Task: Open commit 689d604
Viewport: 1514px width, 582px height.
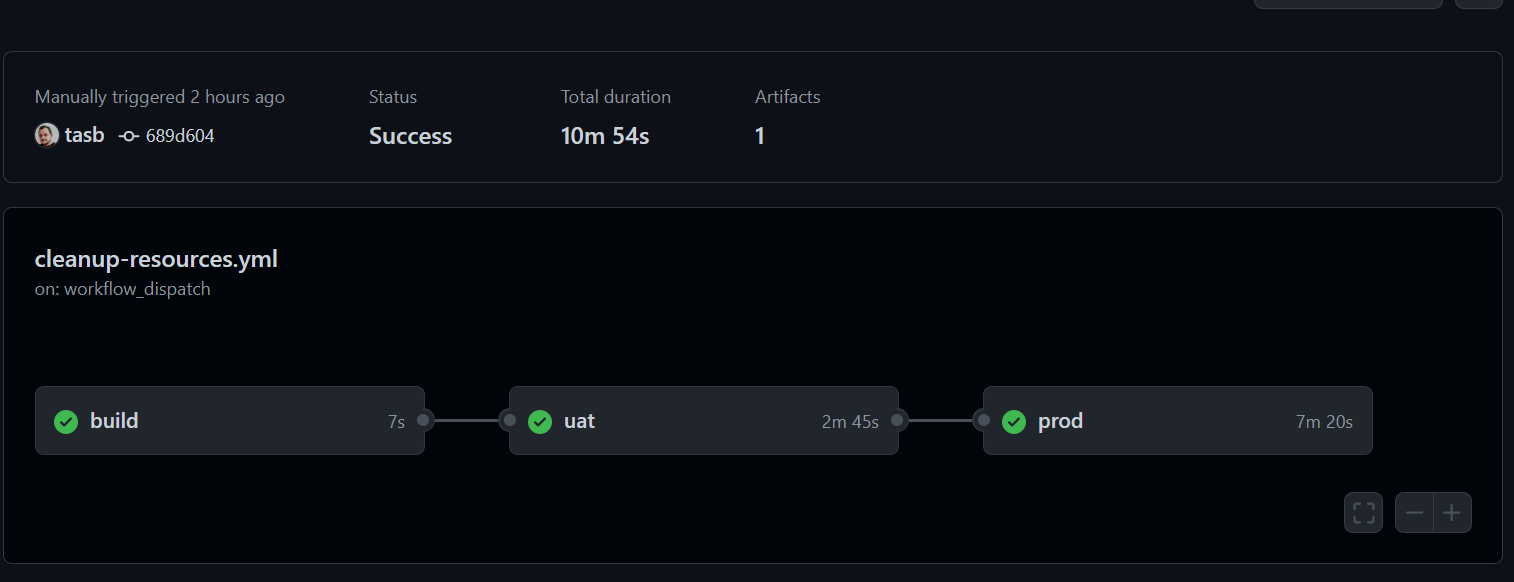Action: click(178, 134)
